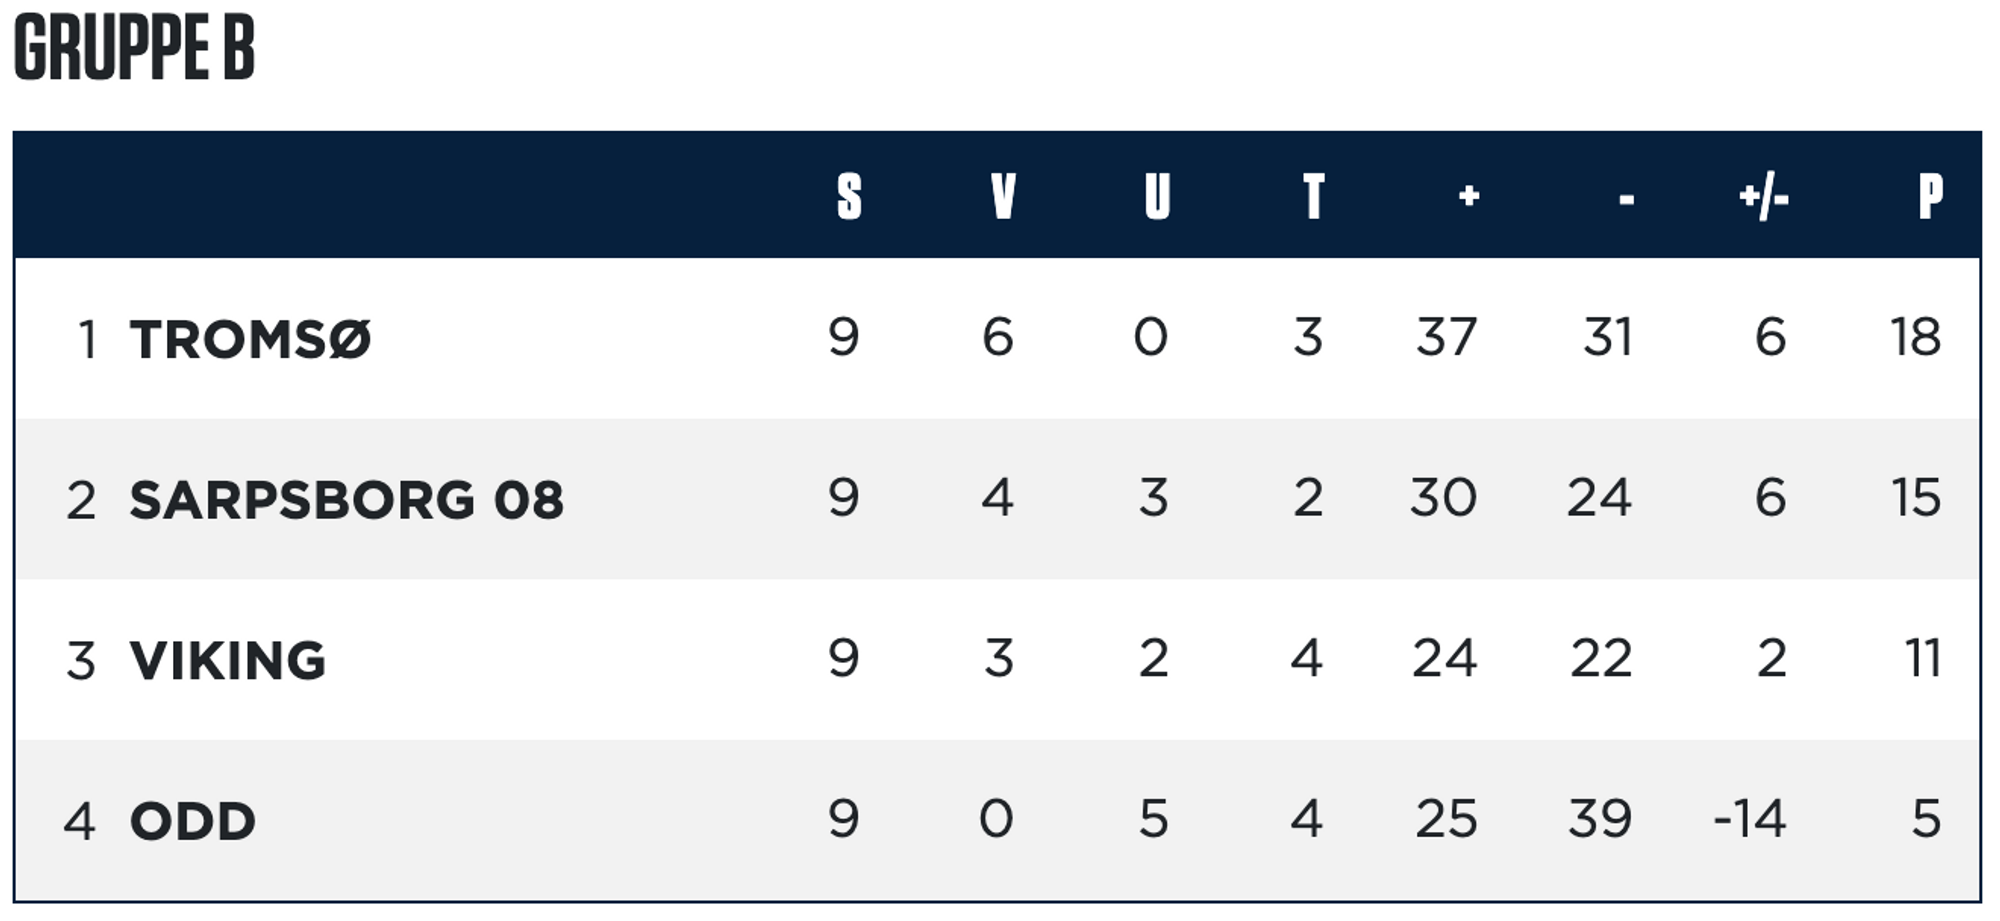Click the TROMSØ team name

250,339
